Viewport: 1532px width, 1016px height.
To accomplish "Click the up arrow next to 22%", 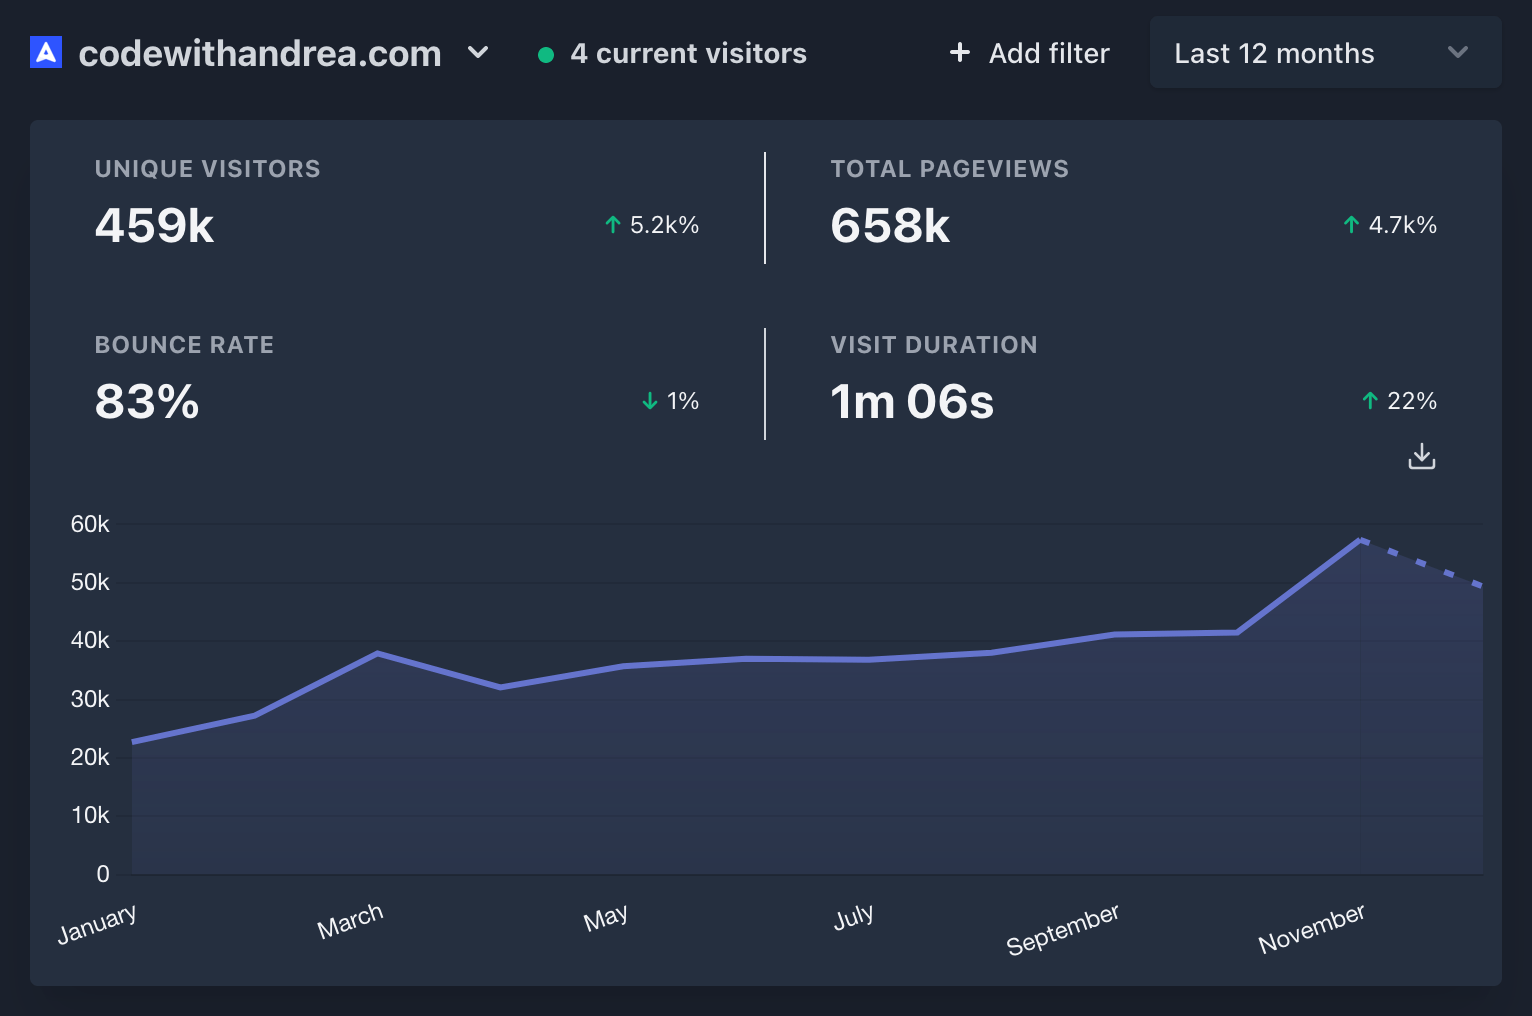I will pyautogui.click(x=1368, y=401).
